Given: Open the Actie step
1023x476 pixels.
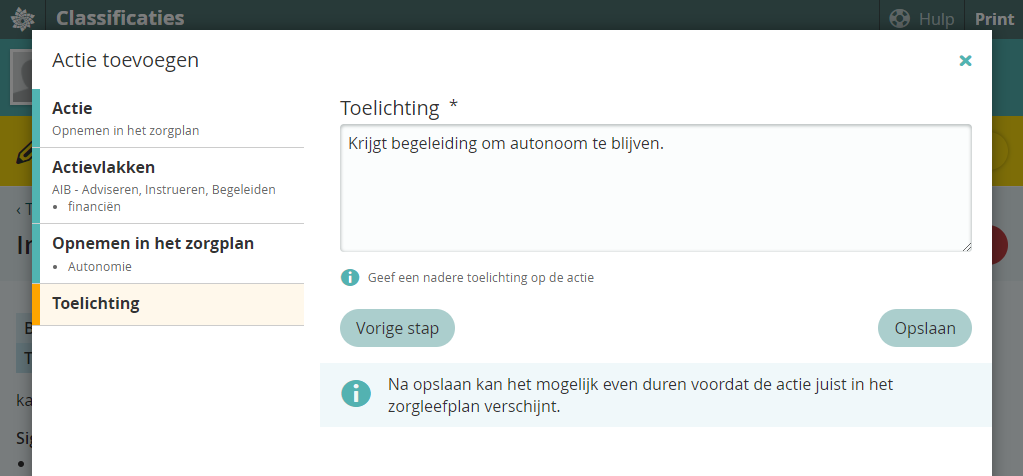Looking at the screenshot, I should click(168, 118).
